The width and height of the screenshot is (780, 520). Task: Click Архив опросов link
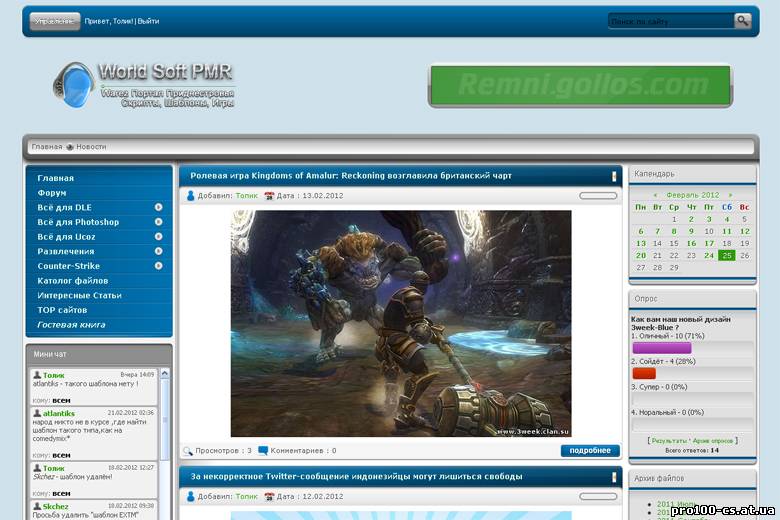pyautogui.click(x=713, y=441)
